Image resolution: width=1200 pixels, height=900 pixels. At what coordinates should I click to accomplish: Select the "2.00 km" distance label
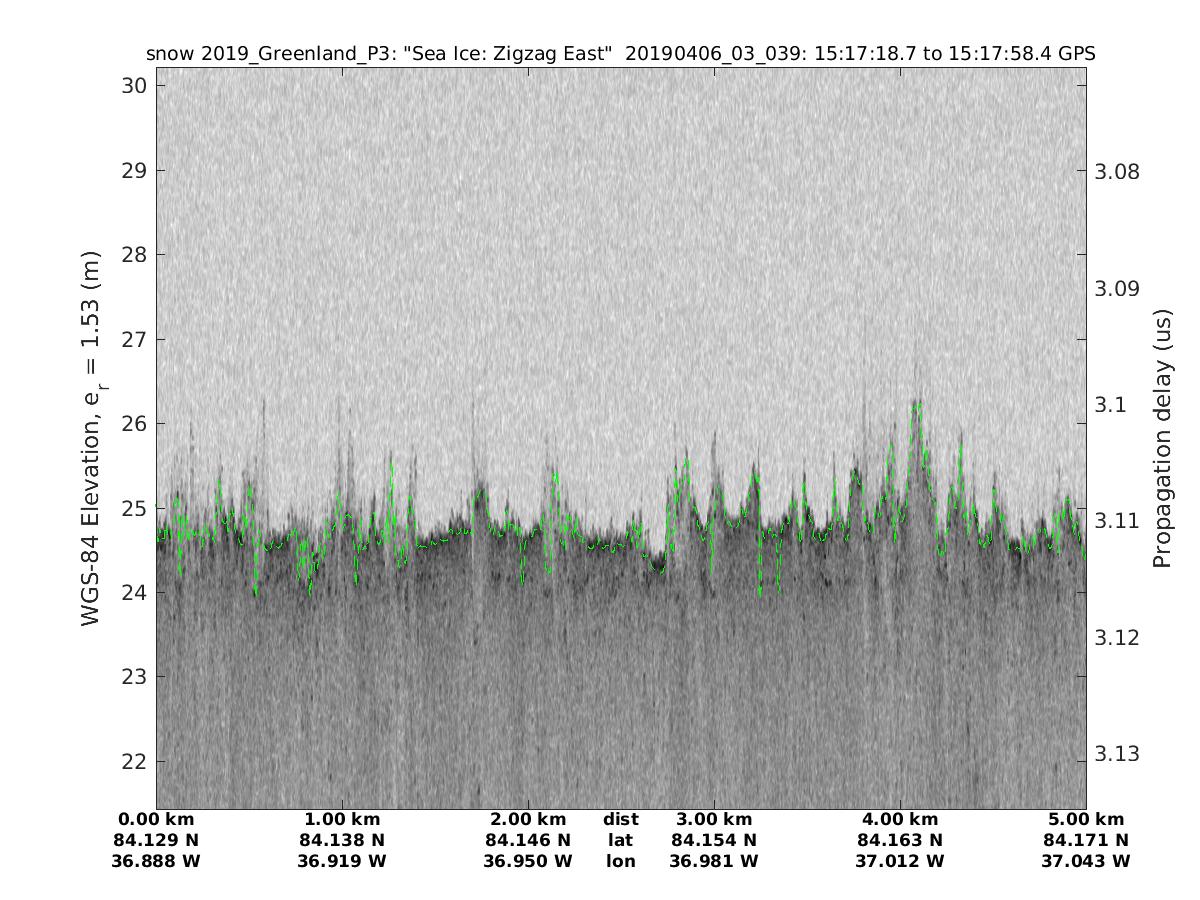[528, 819]
